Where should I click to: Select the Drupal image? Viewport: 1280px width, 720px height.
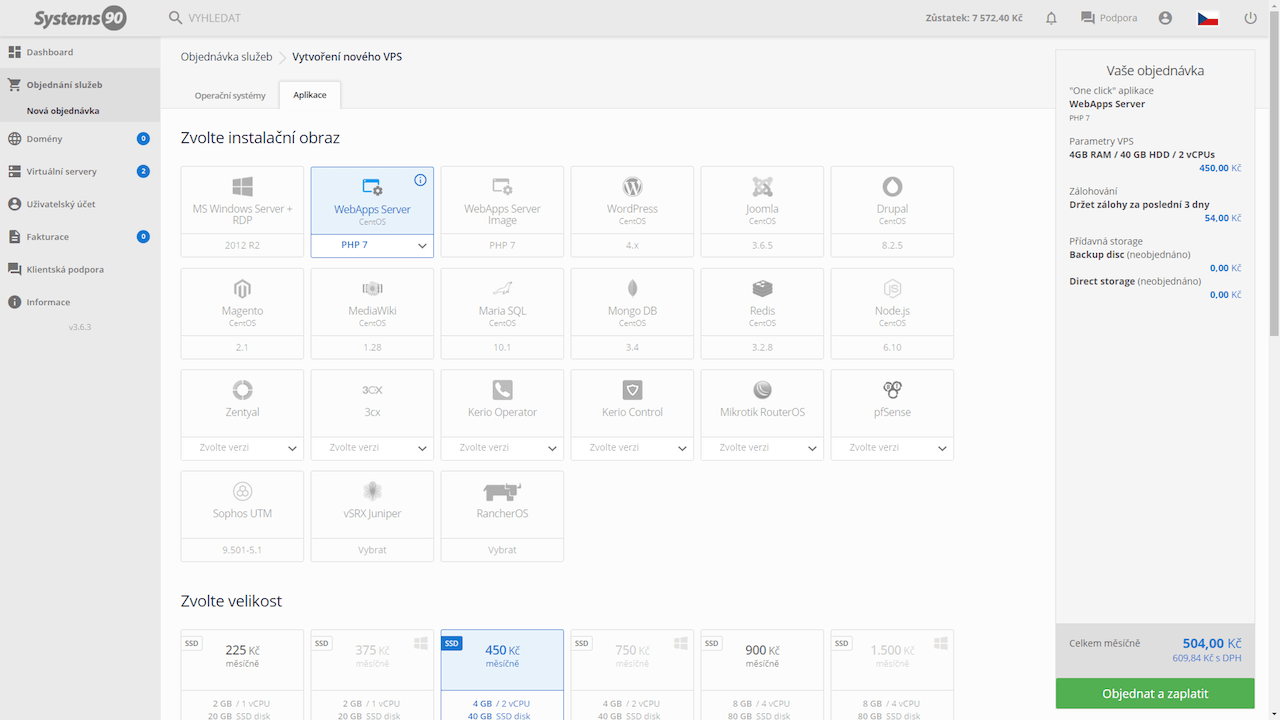(892, 212)
